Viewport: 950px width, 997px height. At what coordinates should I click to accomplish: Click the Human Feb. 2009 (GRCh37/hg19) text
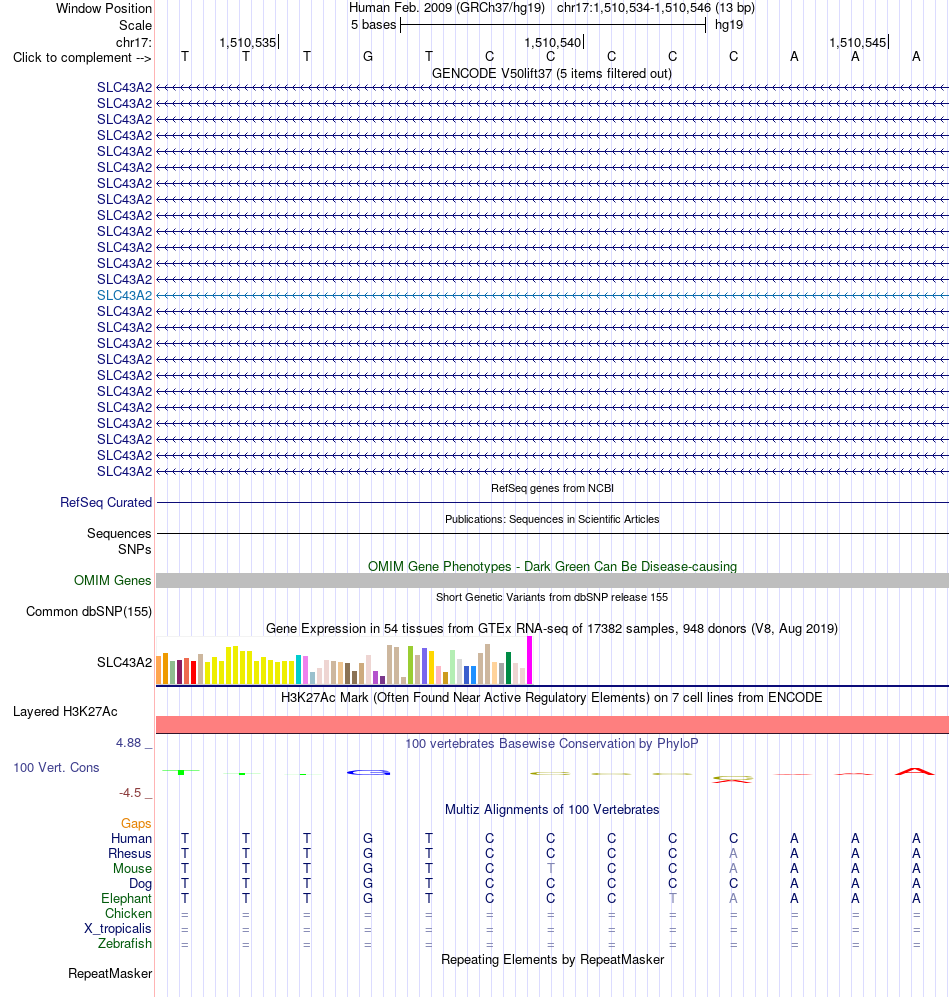point(446,8)
